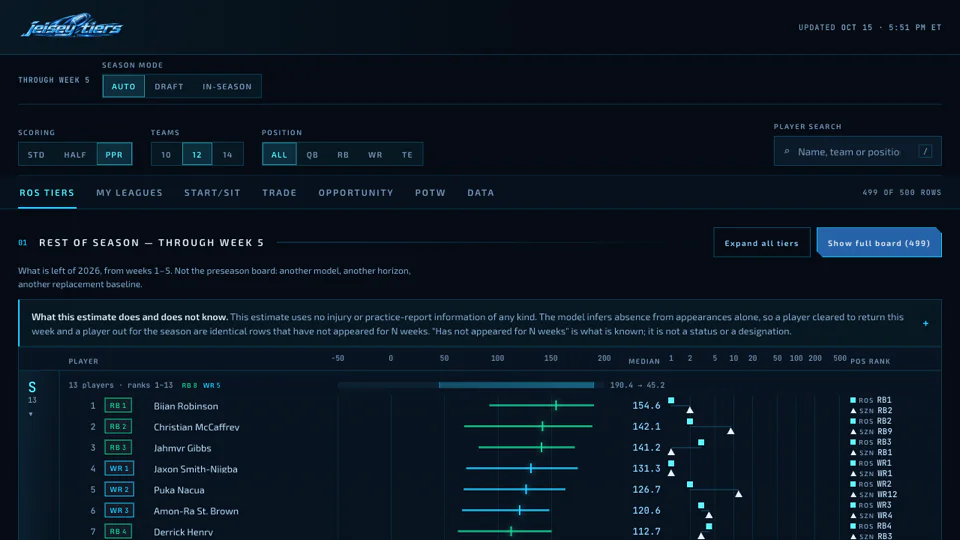Click the RB 2 badge for Christian McCaffrey

pos(118,426)
